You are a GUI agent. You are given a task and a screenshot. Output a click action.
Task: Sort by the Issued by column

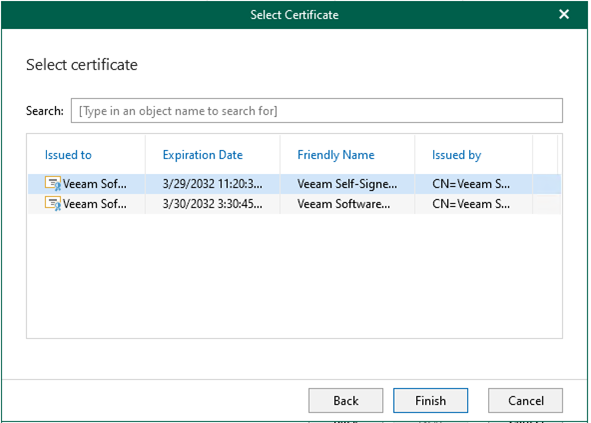click(x=456, y=155)
